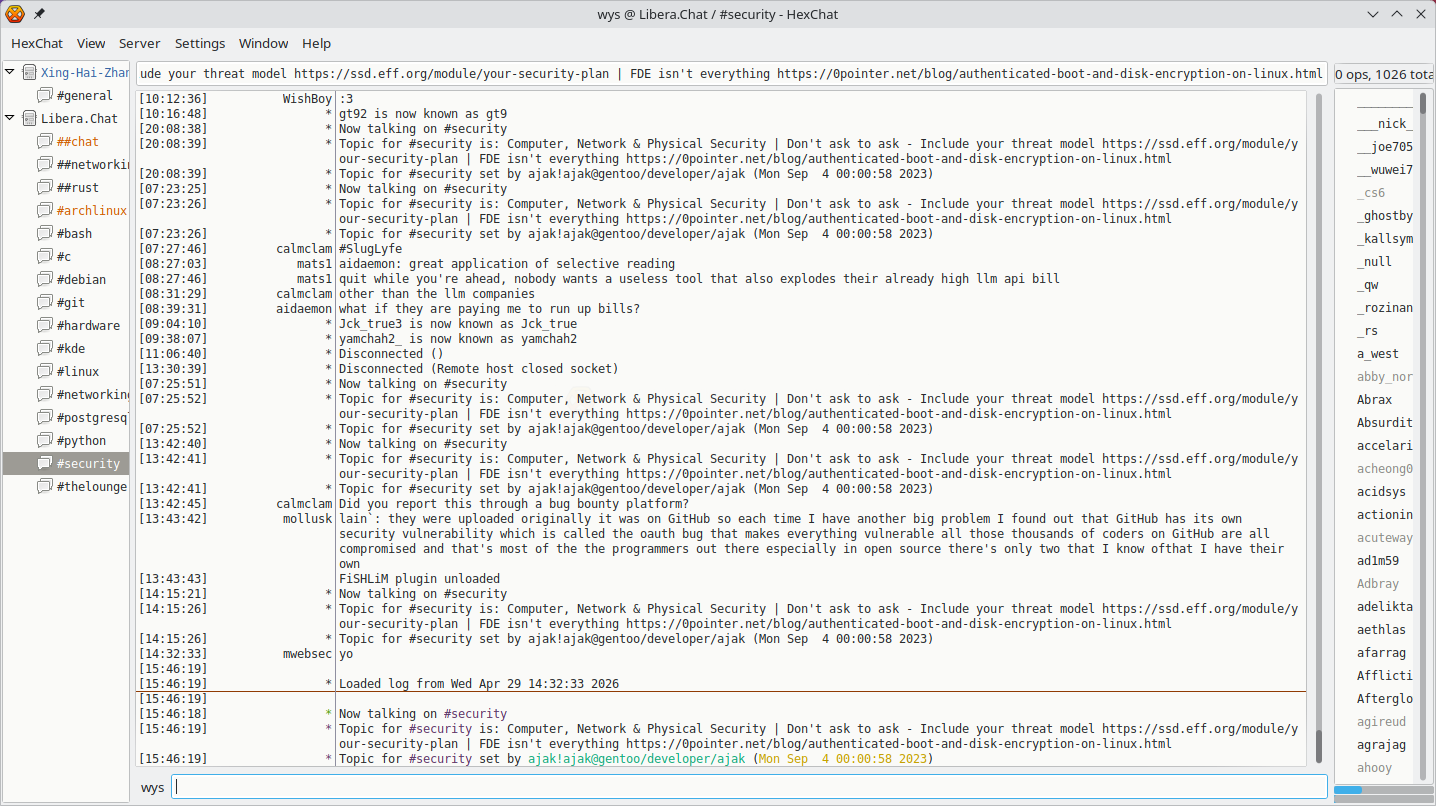Click the '0 ops, 1026 total' user count
The image size is (1436, 806).
(1384, 74)
